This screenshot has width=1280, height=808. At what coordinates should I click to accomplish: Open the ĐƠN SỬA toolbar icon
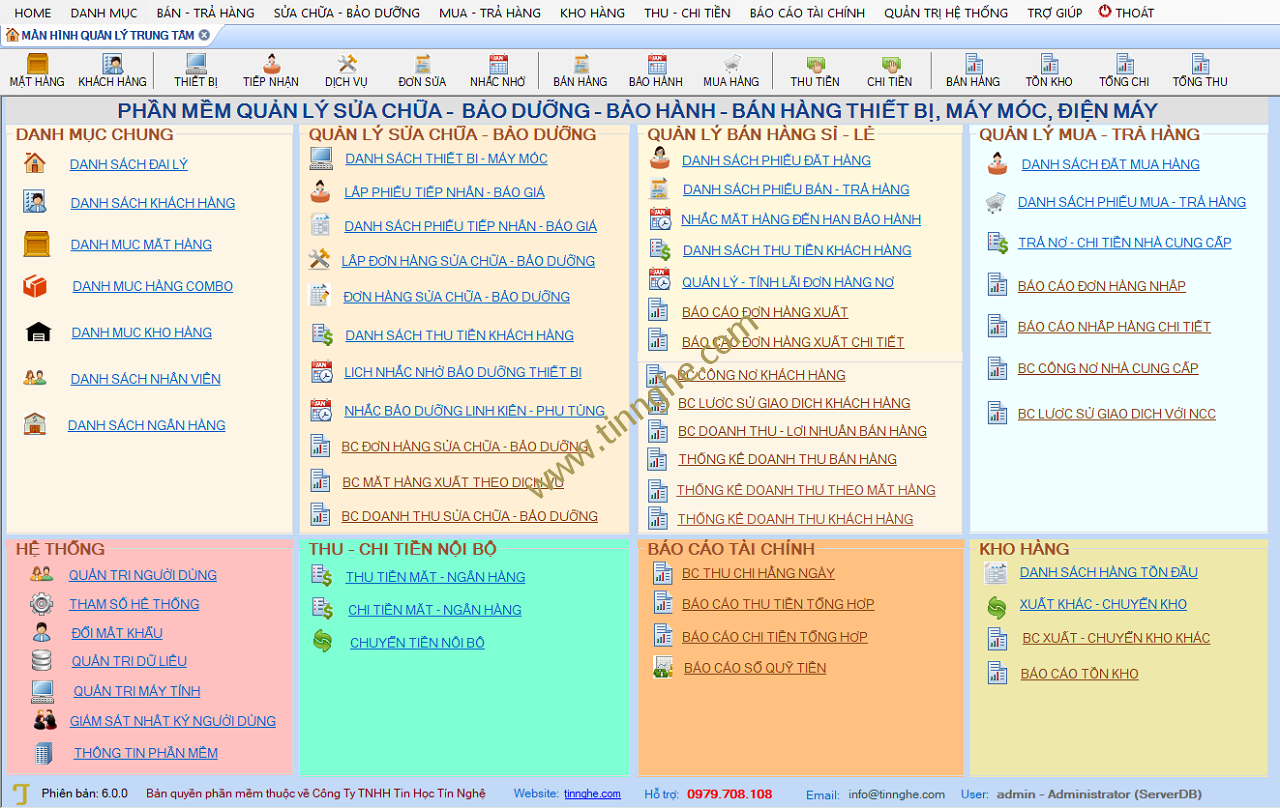422,71
